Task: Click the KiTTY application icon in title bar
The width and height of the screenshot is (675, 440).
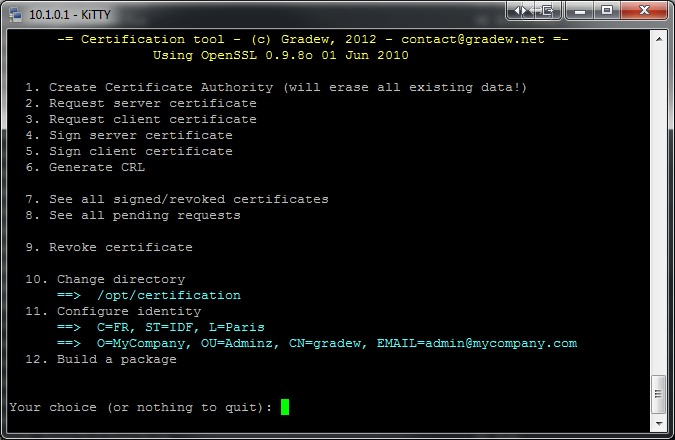Action: (x=15, y=15)
